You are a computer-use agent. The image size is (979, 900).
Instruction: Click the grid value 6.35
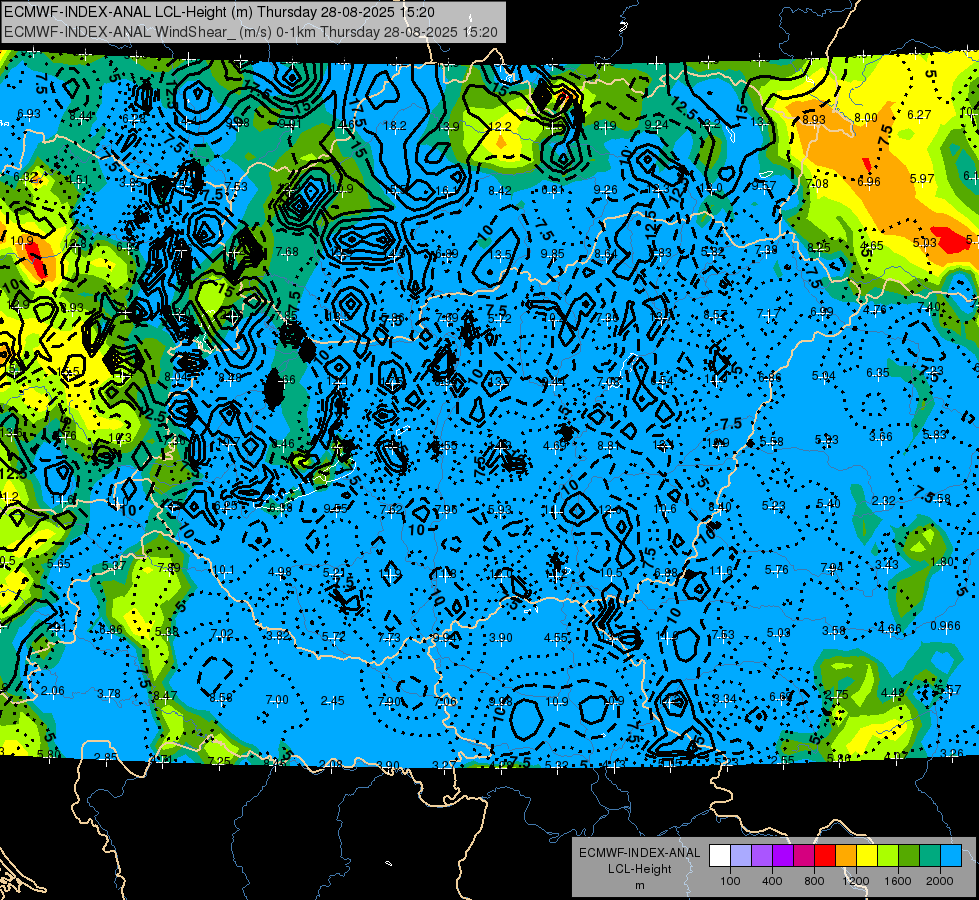pos(878,373)
